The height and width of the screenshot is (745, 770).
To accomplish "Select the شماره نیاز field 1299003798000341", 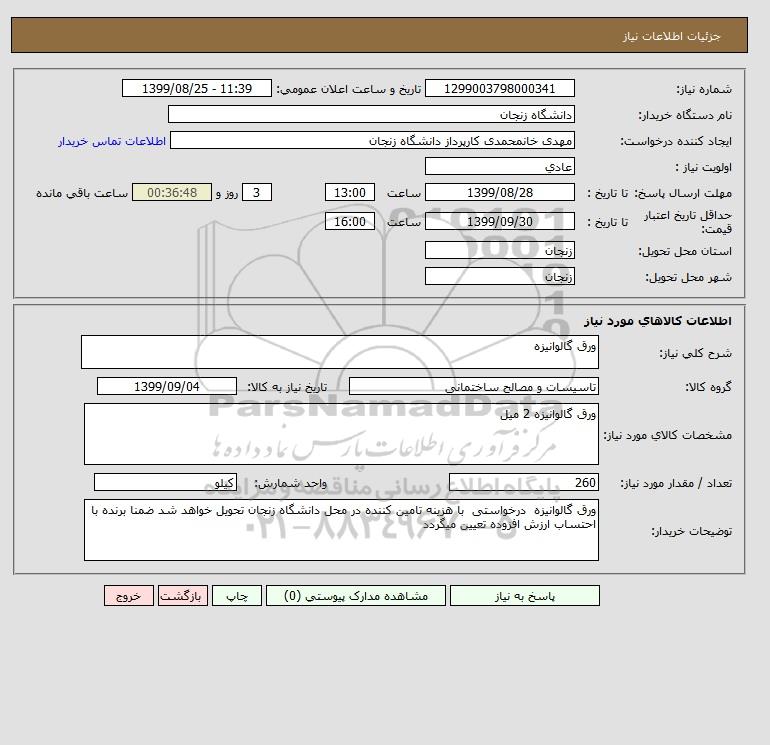I will pyautogui.click(x=499, y=88).
